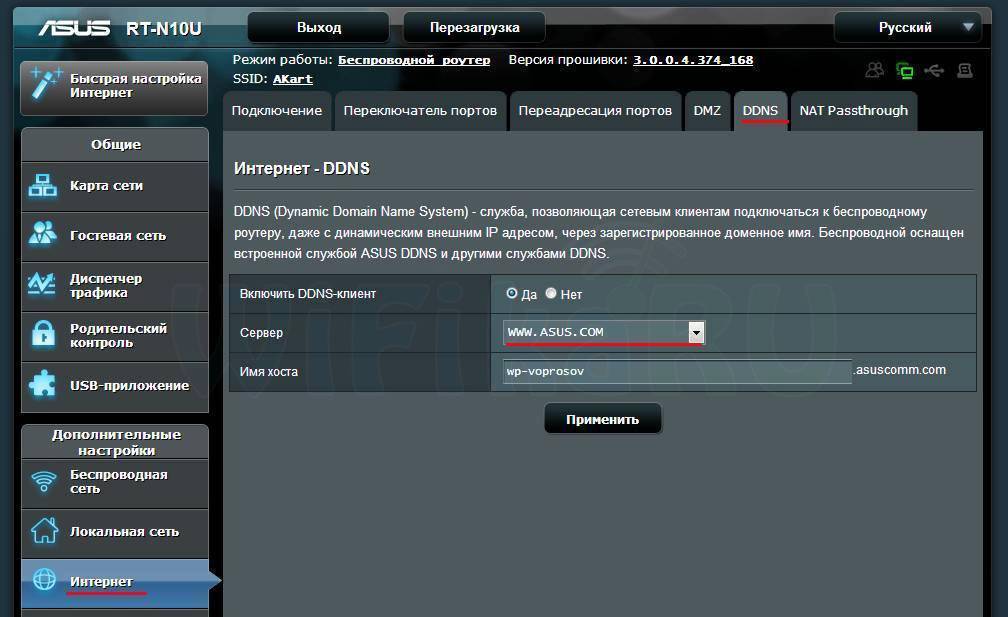This screenshot has height=617, width=1008.
Task: Select 'Да' to enable DDNS client
Action: [512, 294]
